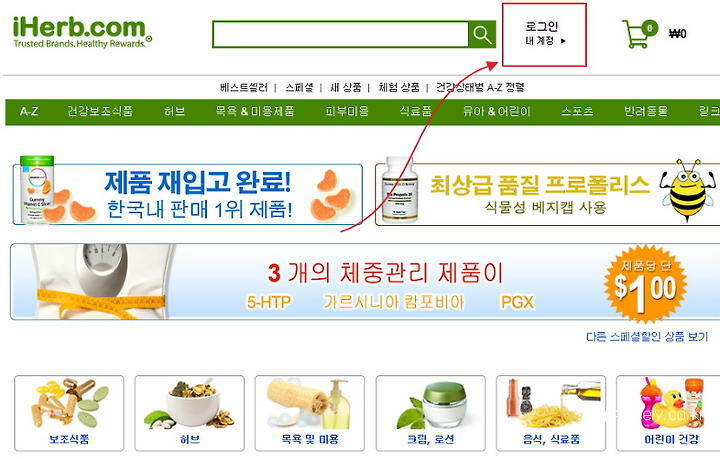Click the green magnifier search button

tap(482, 34)
